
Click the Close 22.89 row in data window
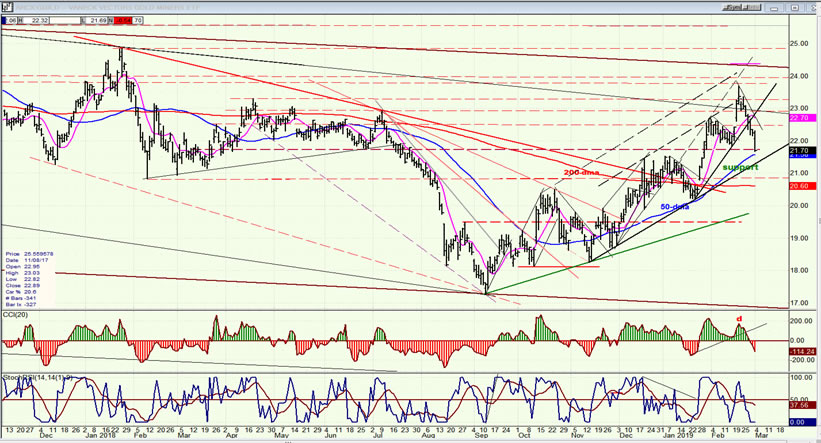pos(23,286)
